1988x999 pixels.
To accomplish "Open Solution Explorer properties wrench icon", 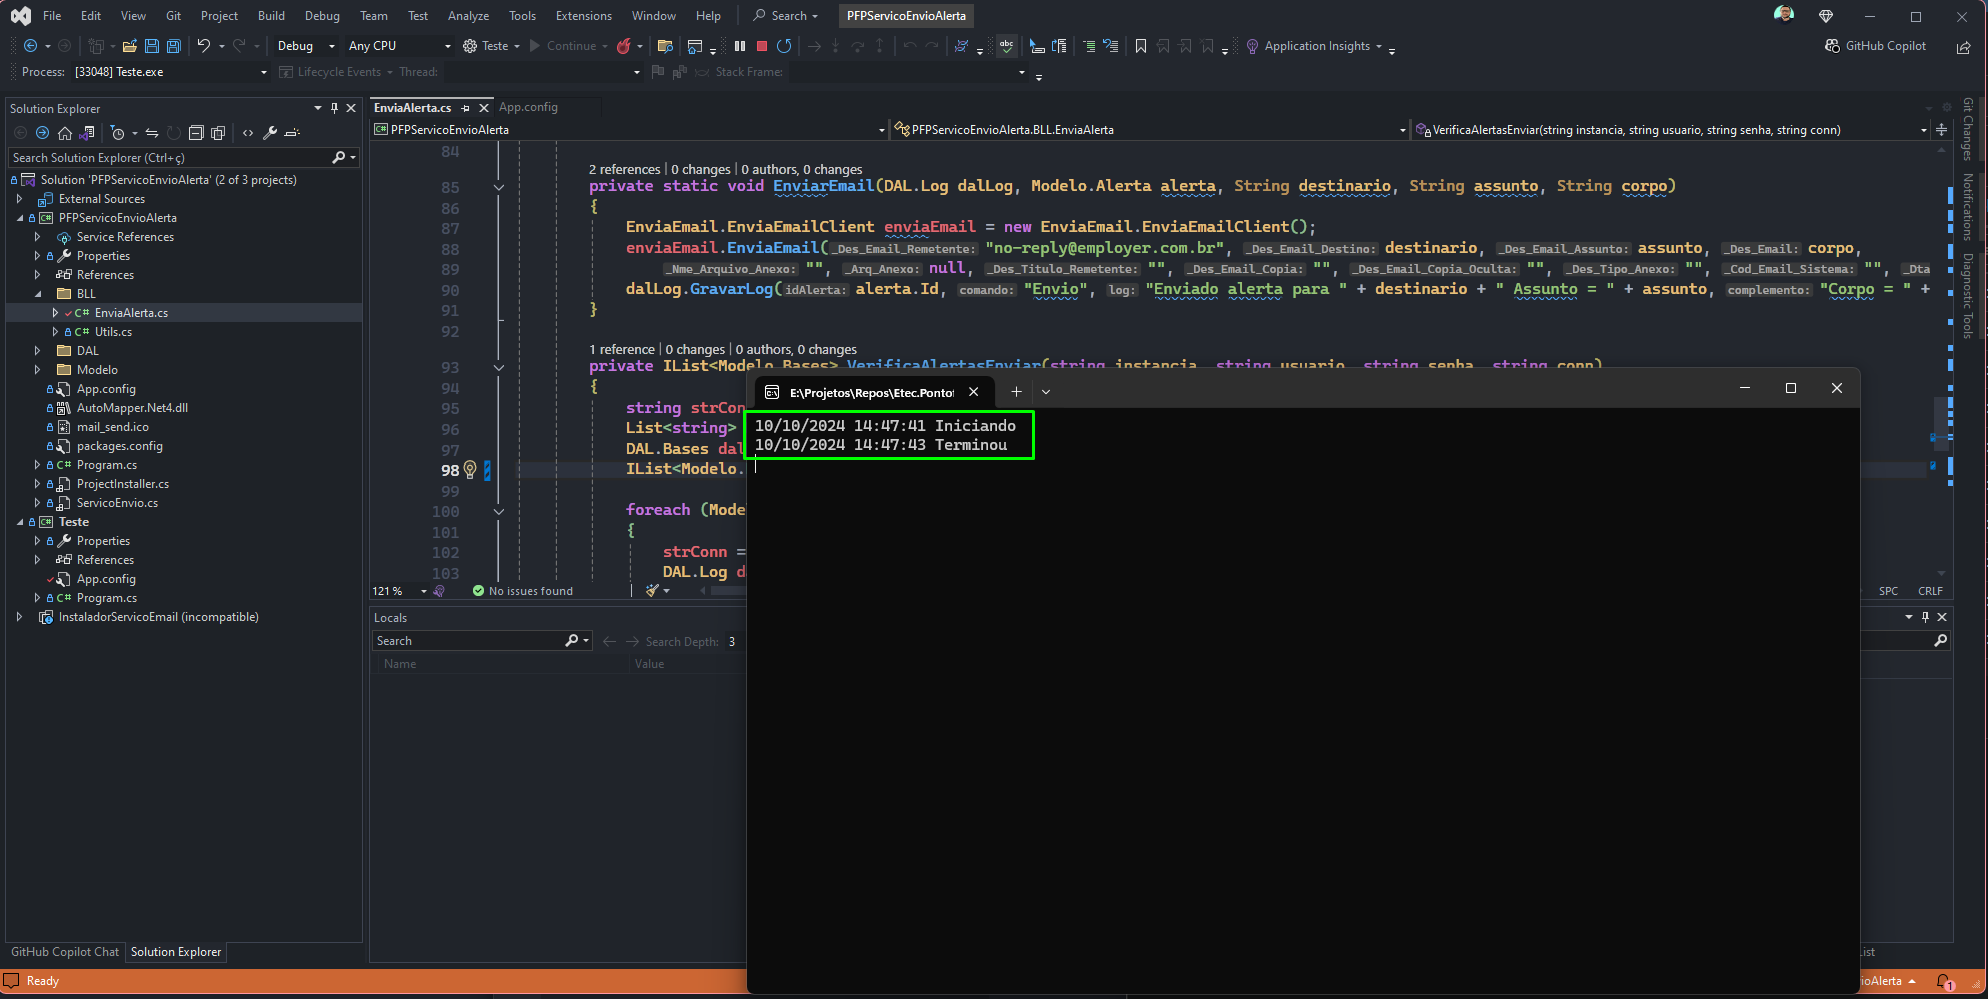I will point(270,133).
